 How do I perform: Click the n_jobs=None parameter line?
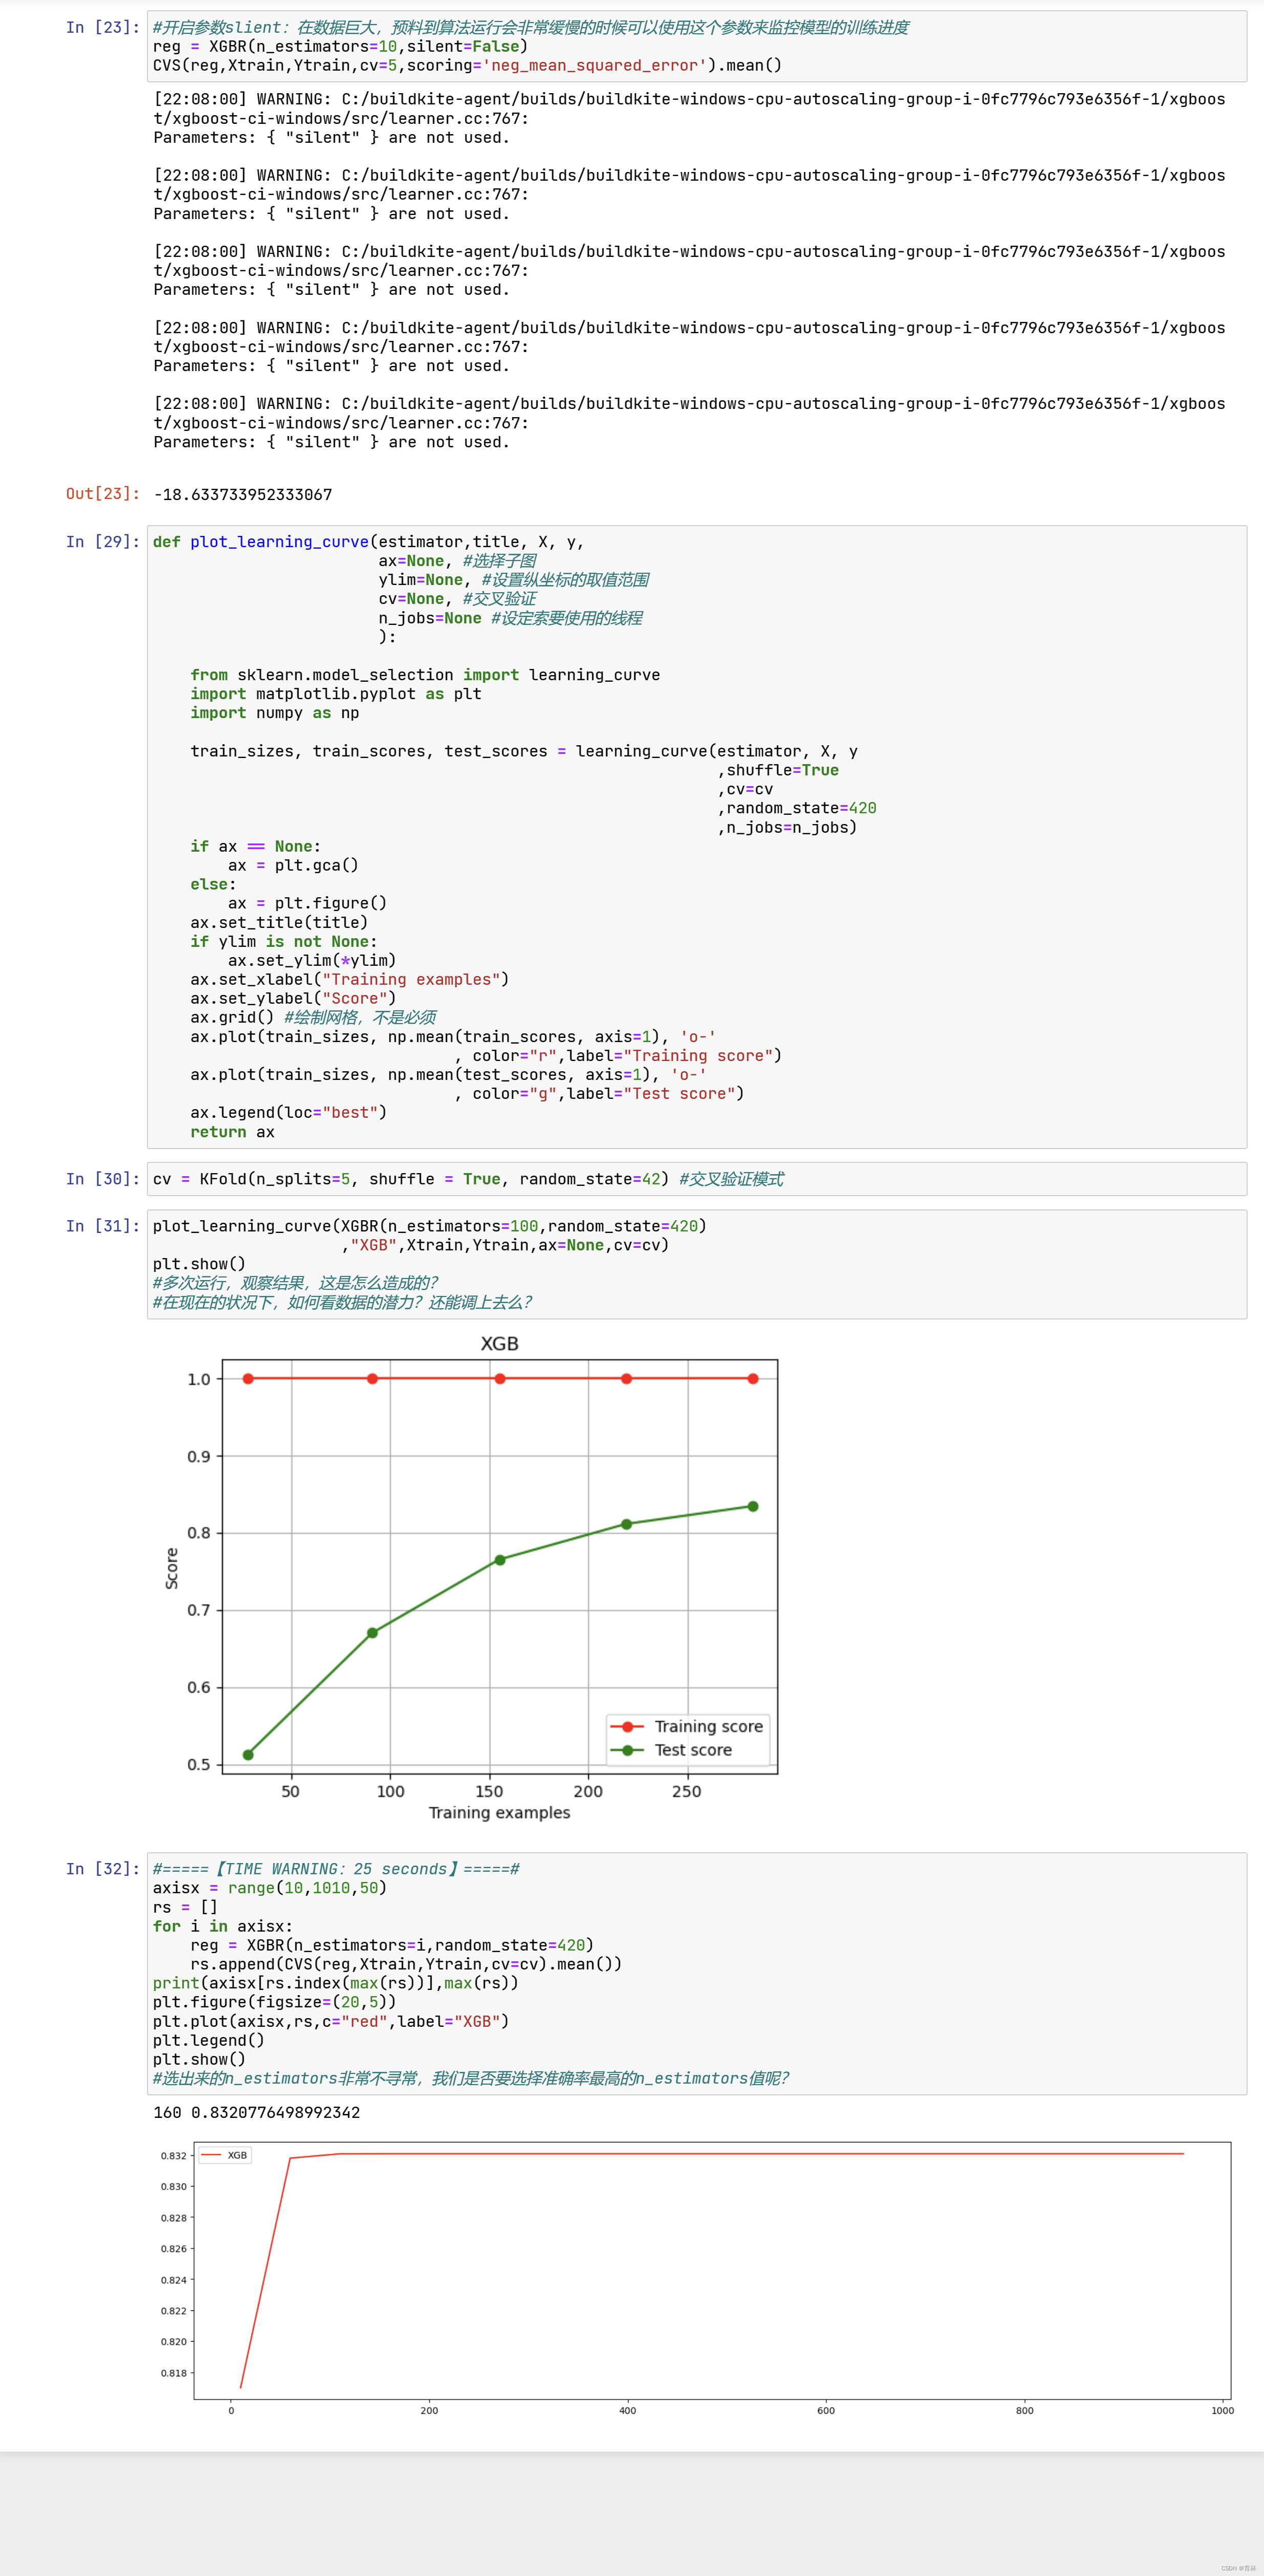point(510,618)
